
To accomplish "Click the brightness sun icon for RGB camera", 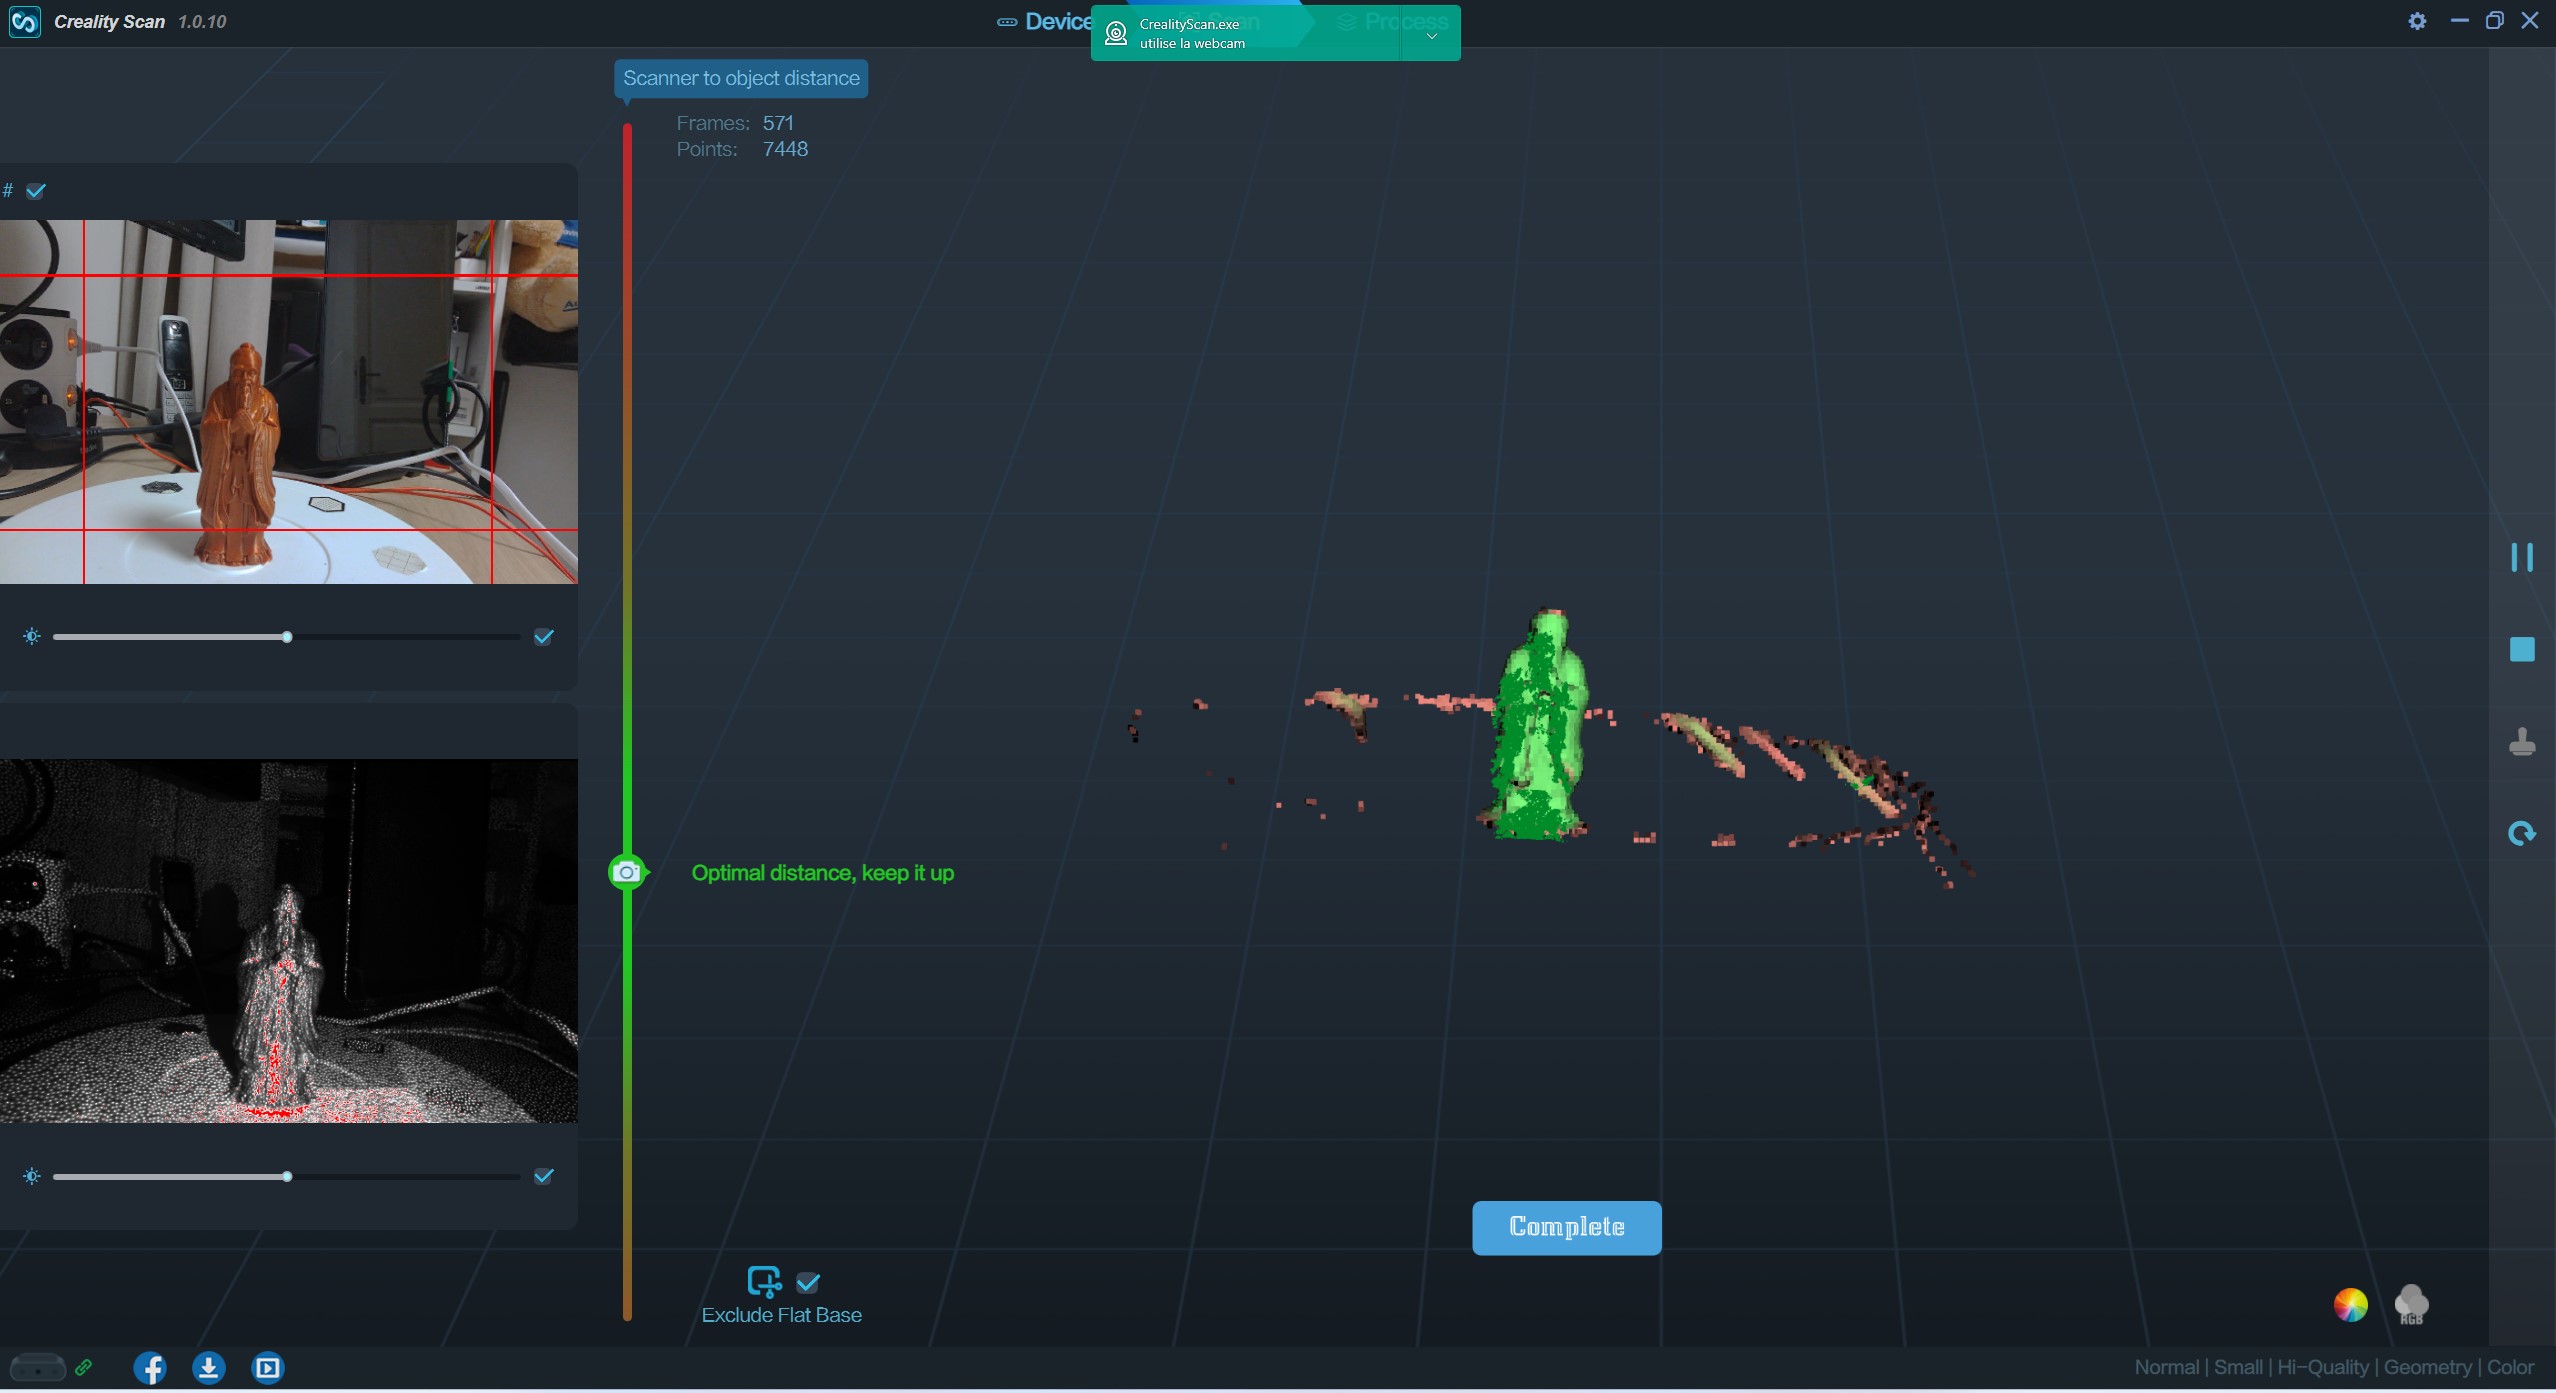I will point(32,637).
